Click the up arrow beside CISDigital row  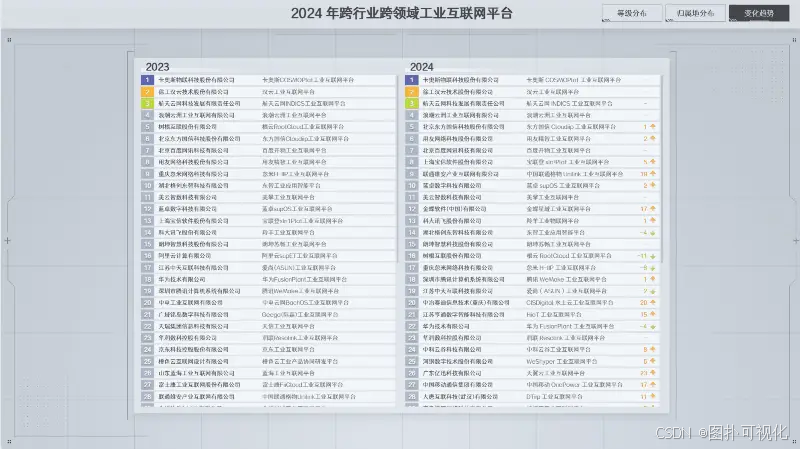(653, 303)
